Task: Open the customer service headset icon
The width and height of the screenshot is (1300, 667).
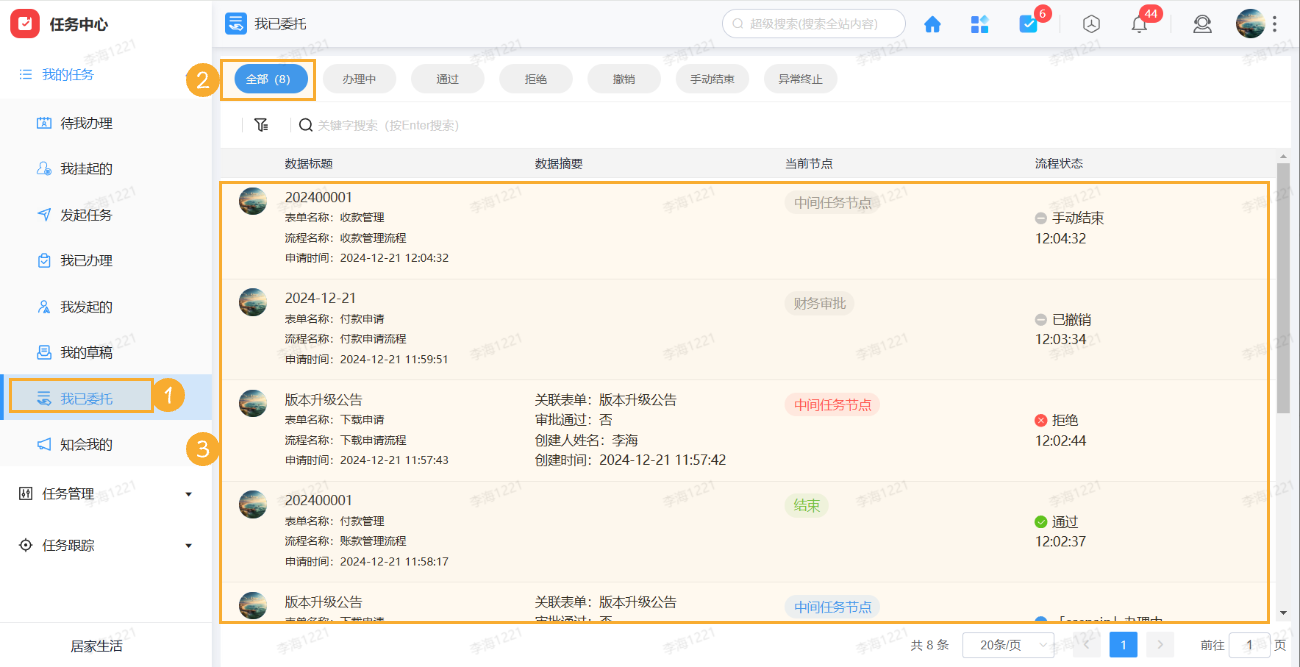Action: (x=1202, y=24)
